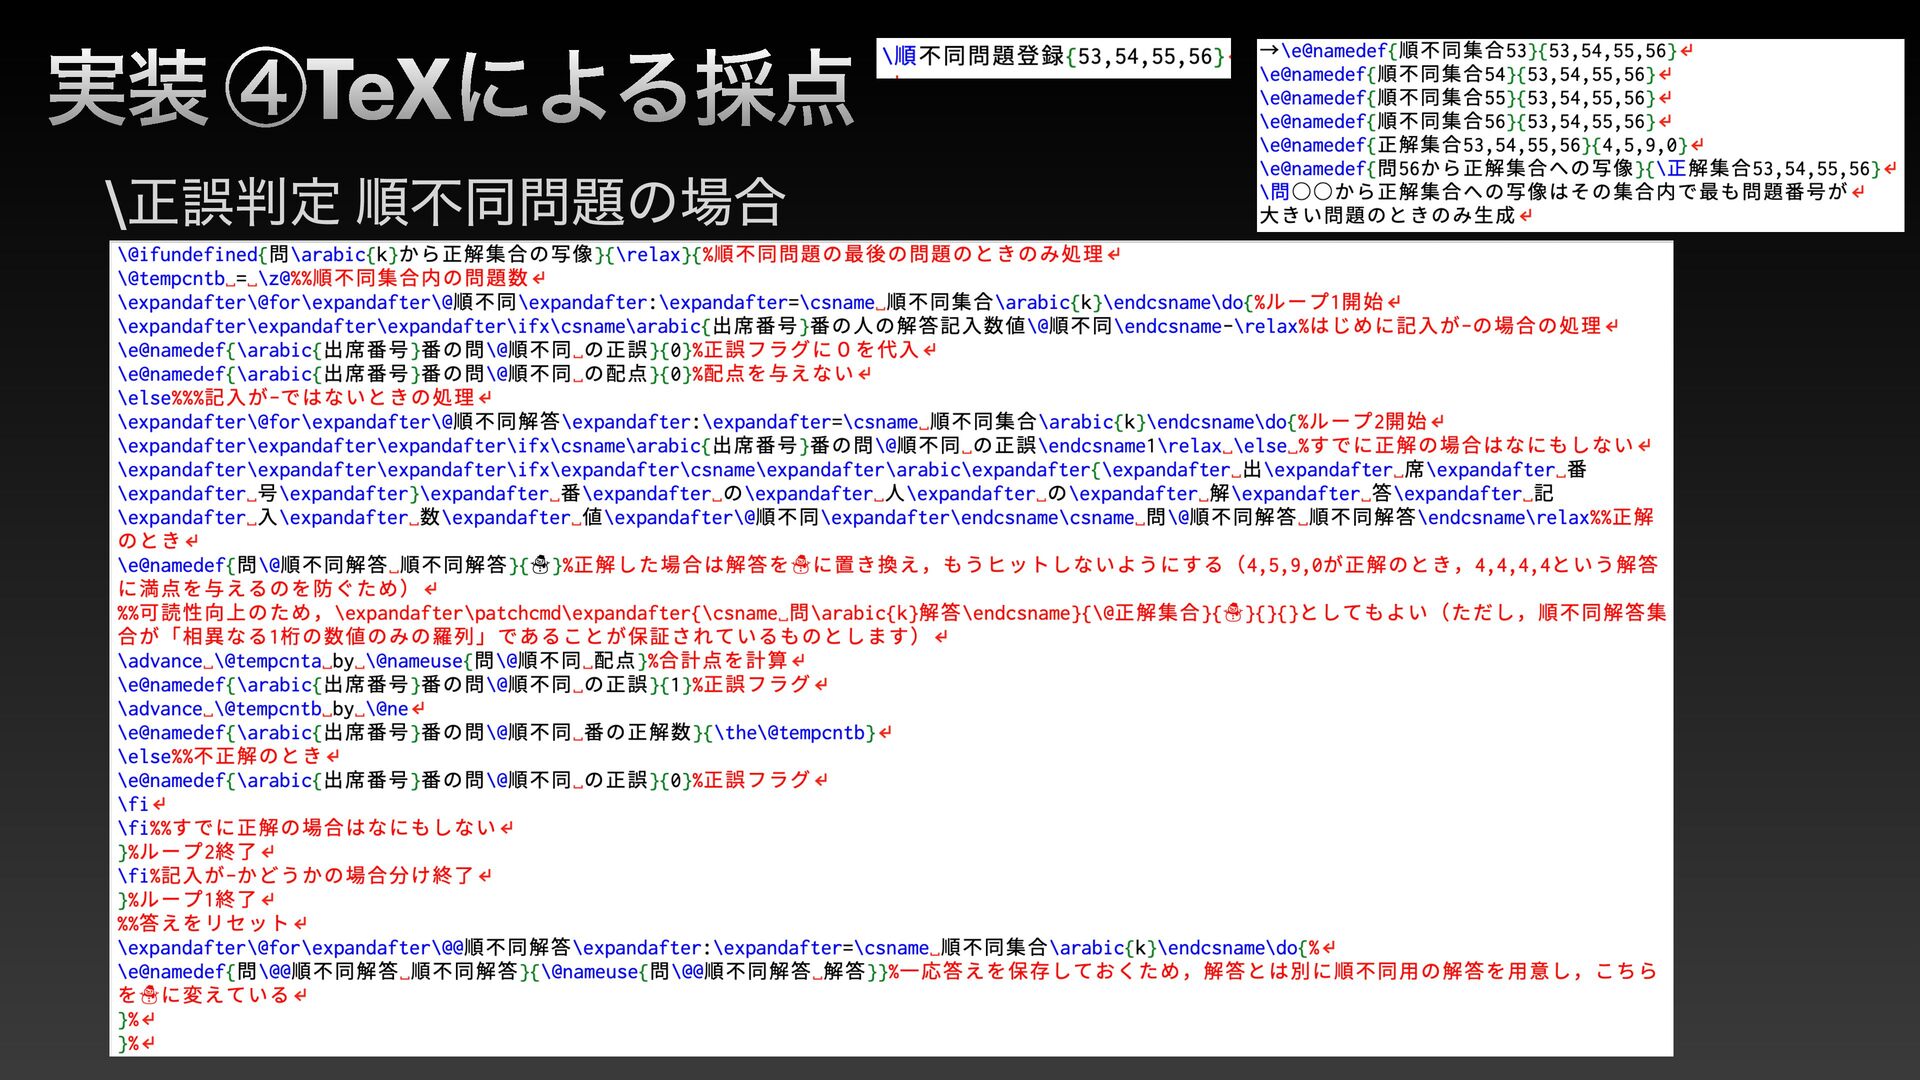Image resolution: width=1920 pixels, height=1080 pixels.
Task: Click the line starting "\expandafter\@for\expandafter\@@順不同解答"
Action: (727, 948)
